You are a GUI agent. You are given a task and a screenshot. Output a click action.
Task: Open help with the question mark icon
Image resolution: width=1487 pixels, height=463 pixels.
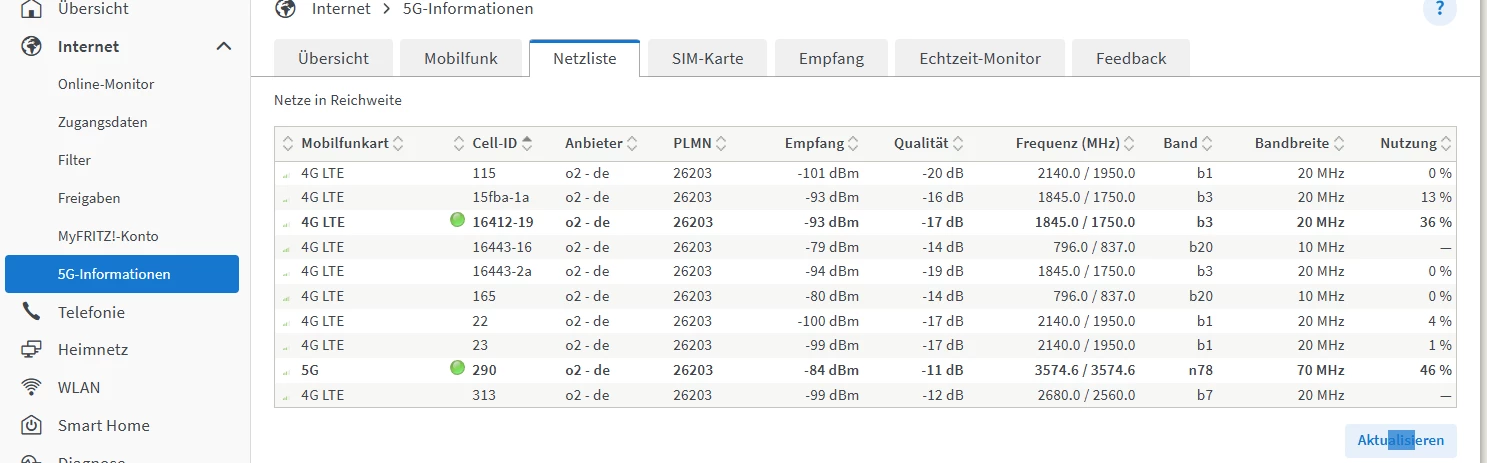tap(1440, 9)
